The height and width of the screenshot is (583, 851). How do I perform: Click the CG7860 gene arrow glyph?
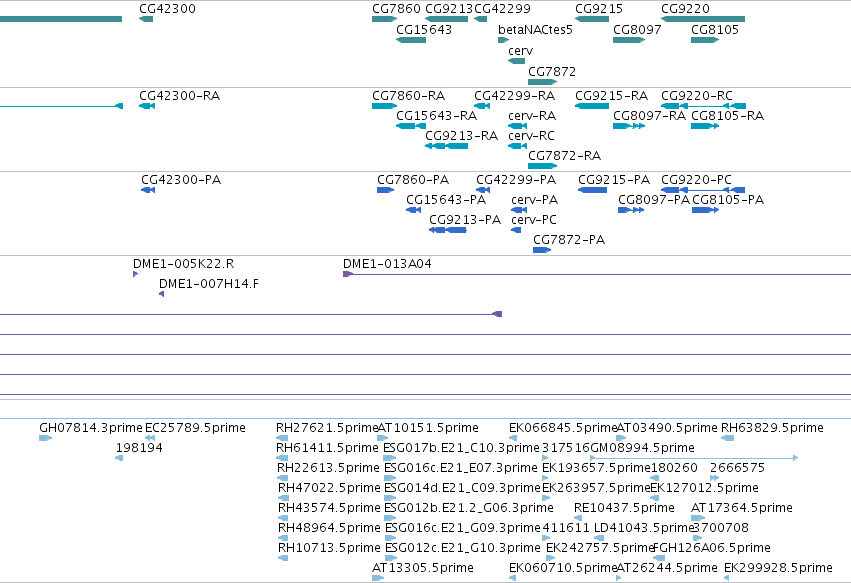click(385, 19)
